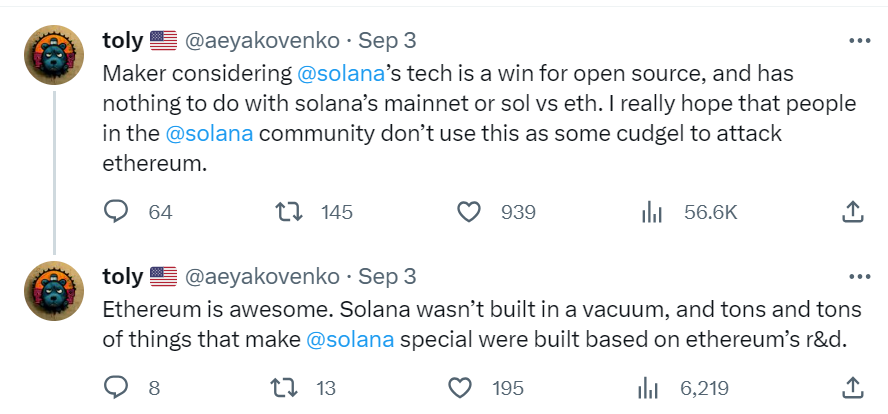The height and width of the screenshot is (414, 888).
Task: Share the Ethereum is awesome tweet
Action: point(852,387)
